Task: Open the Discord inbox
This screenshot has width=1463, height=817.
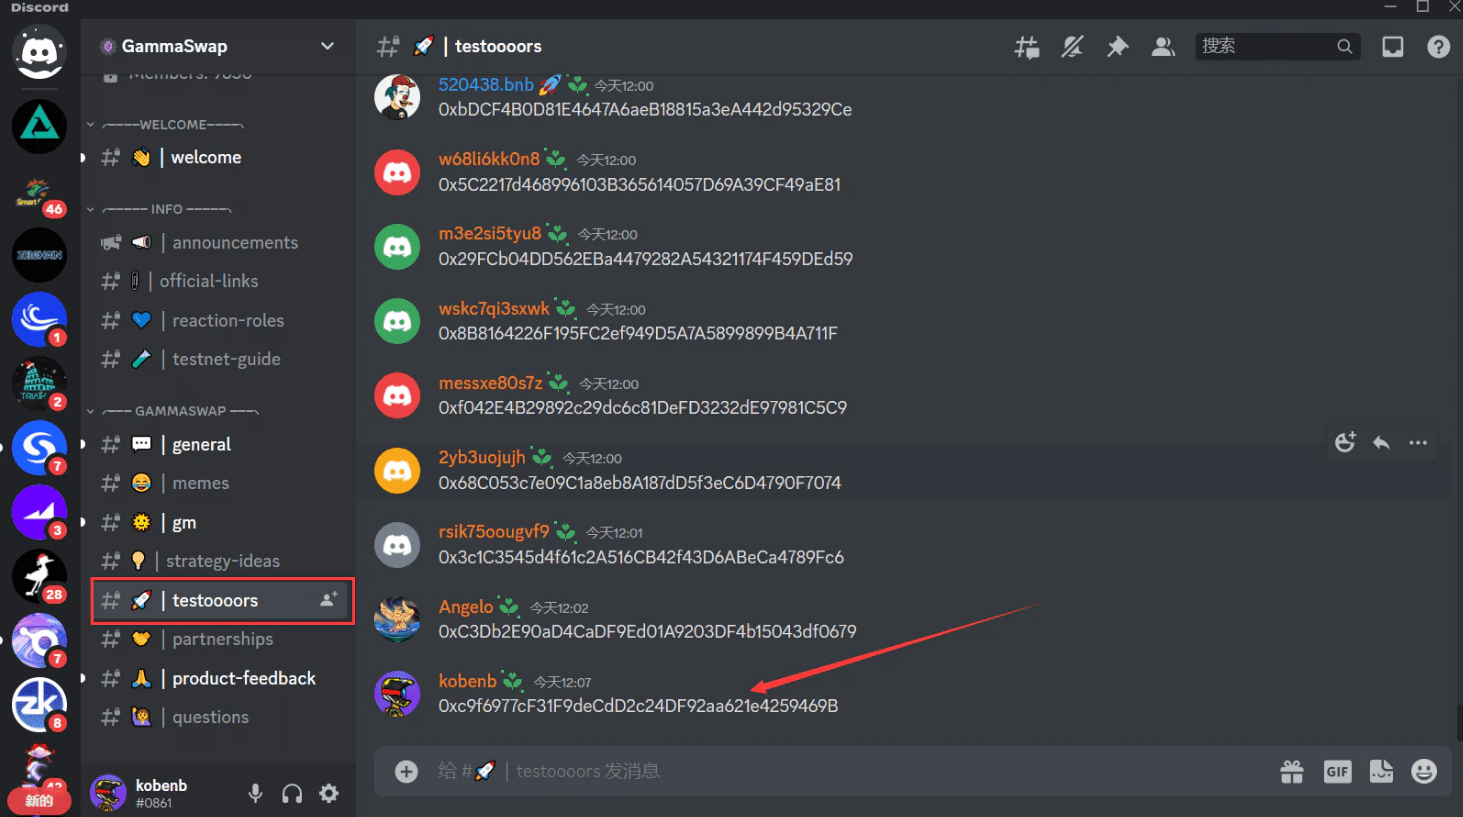Action: [x=1392, y=46]
